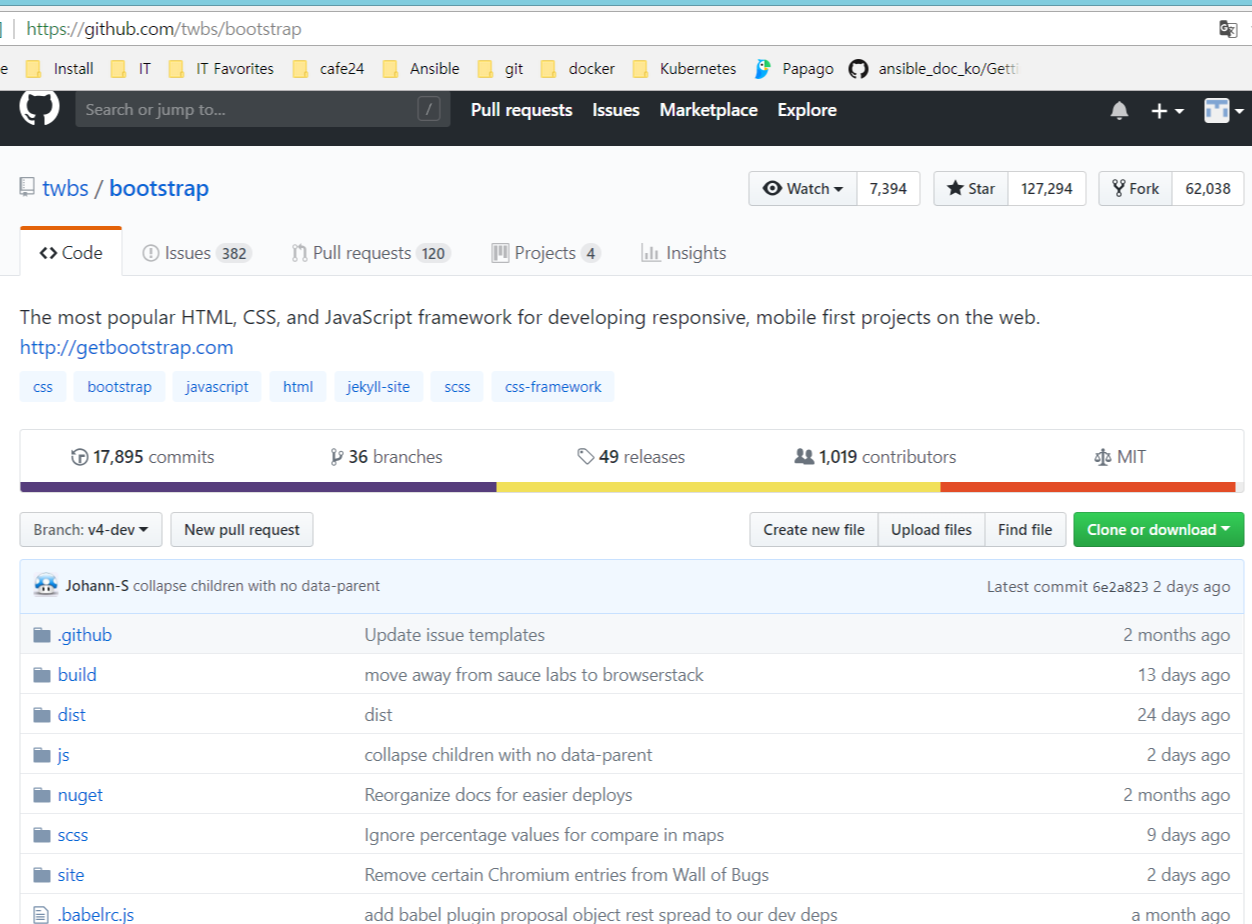Open bootstrap repository name link
This screenshot has width=1252, height=924.
point(159,188)
